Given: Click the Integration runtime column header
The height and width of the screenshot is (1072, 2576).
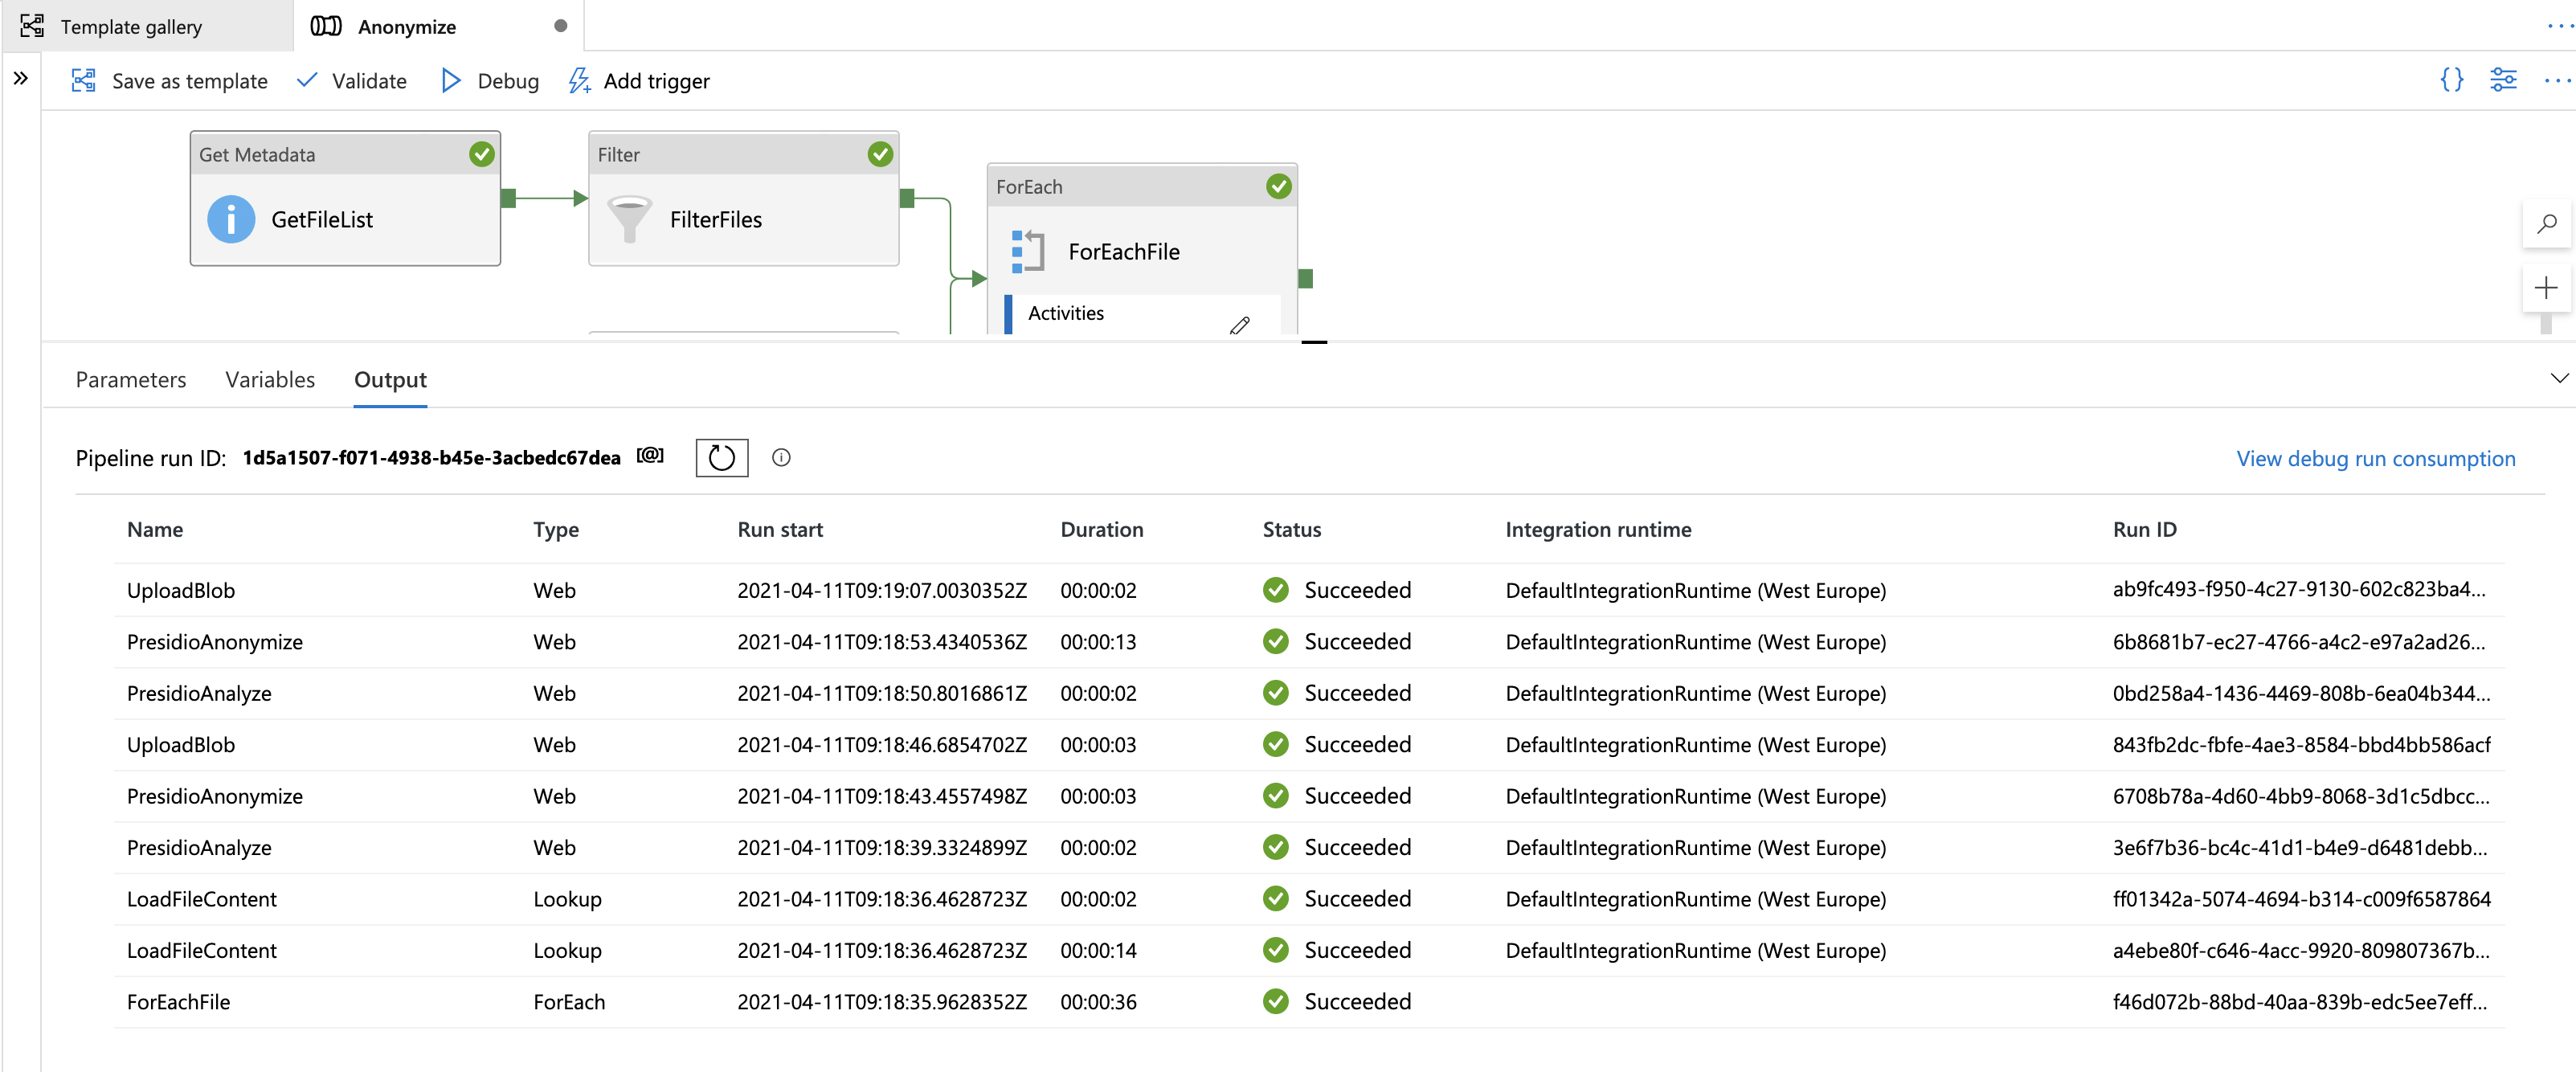Looking at the screenshot, I should click(1598, 529).
